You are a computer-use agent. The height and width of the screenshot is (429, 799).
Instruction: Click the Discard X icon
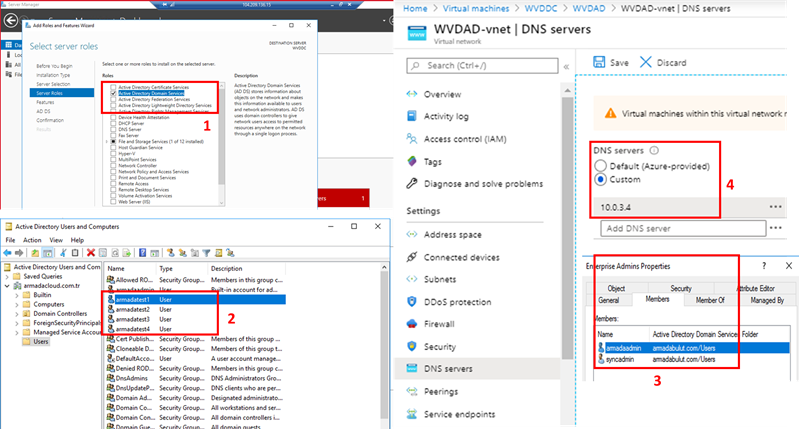[646, 62]
